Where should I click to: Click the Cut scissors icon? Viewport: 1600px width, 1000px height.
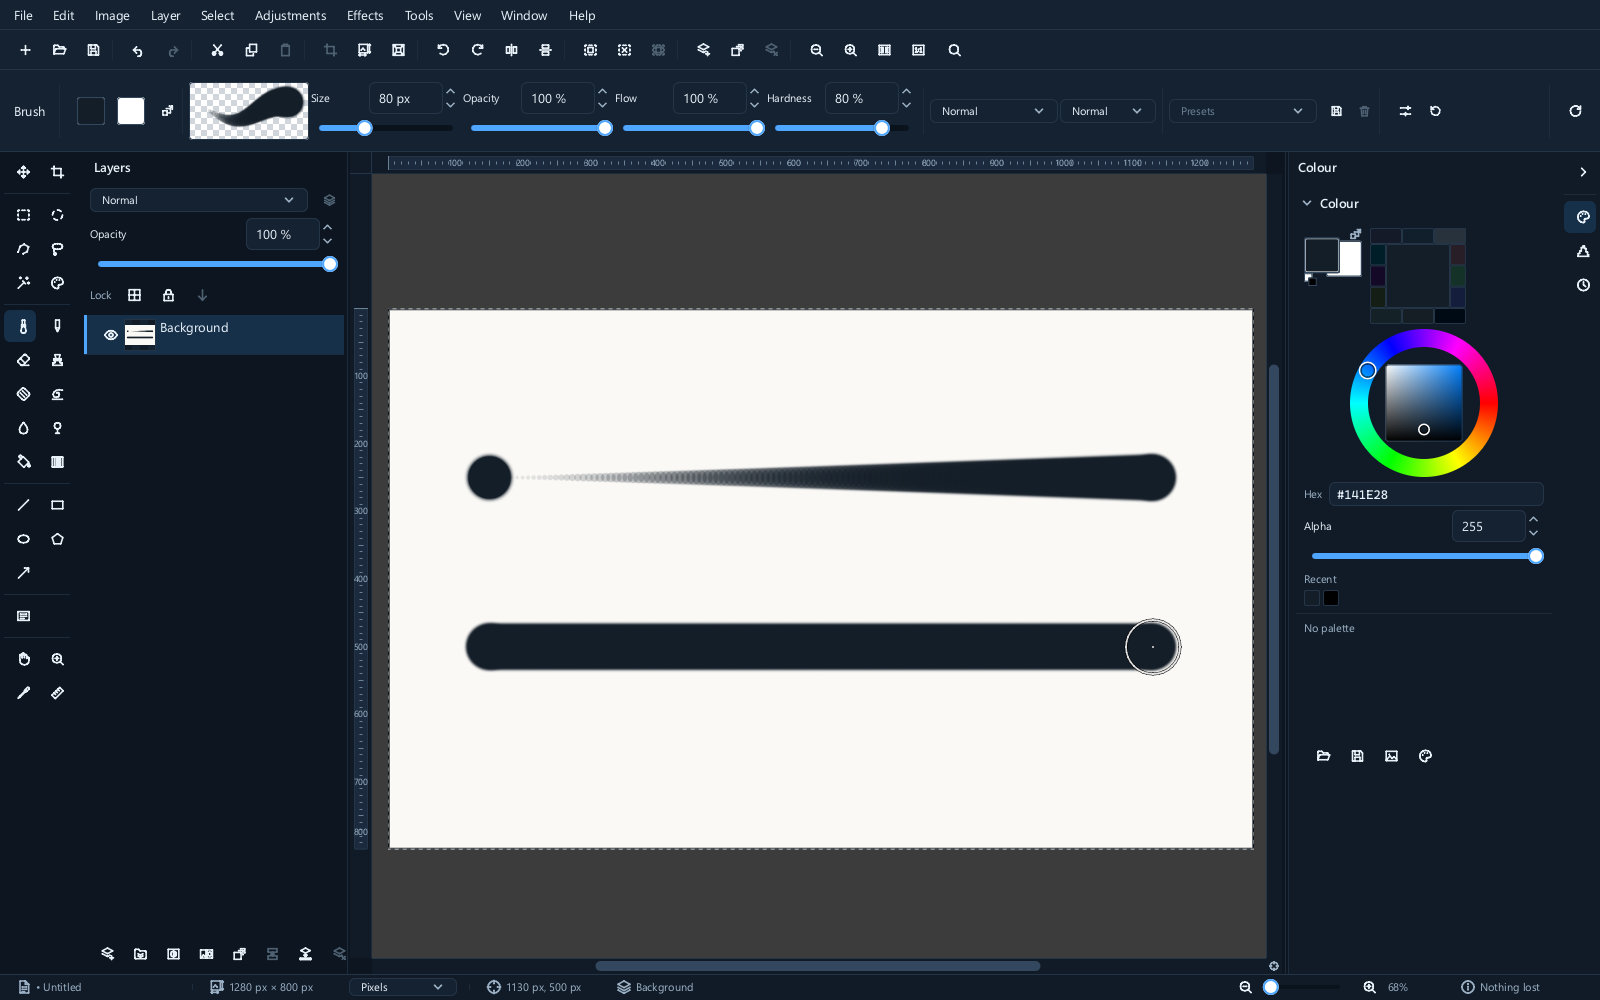coord(217,50)
